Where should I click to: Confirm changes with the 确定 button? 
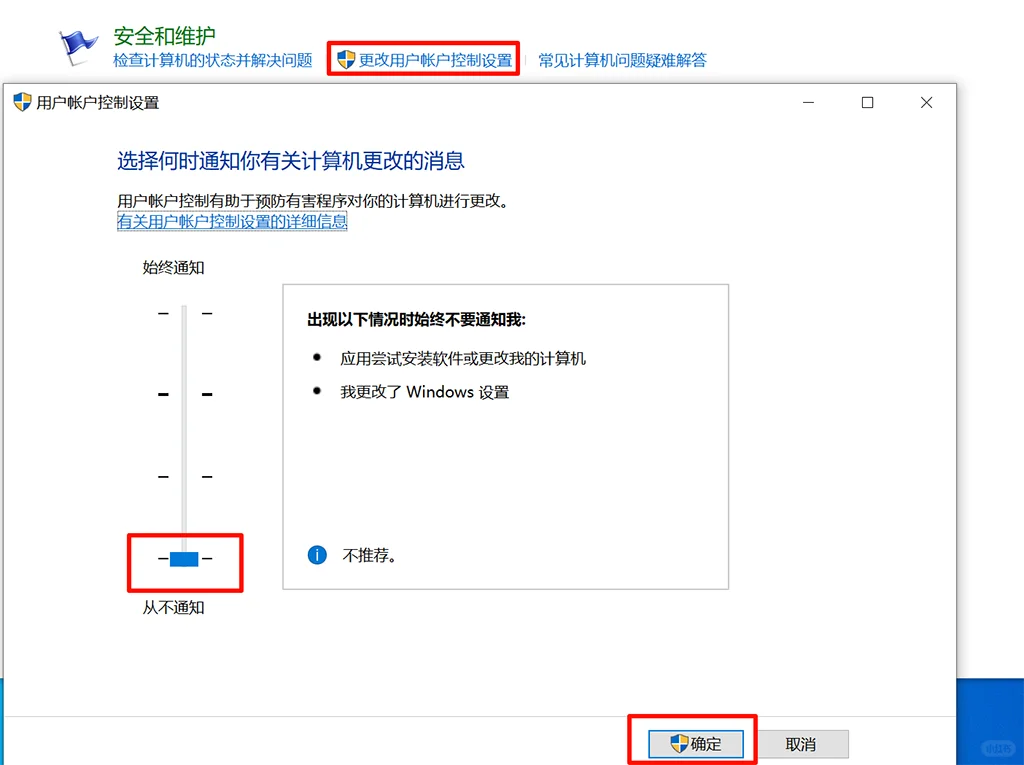click(x=694, y=743)
